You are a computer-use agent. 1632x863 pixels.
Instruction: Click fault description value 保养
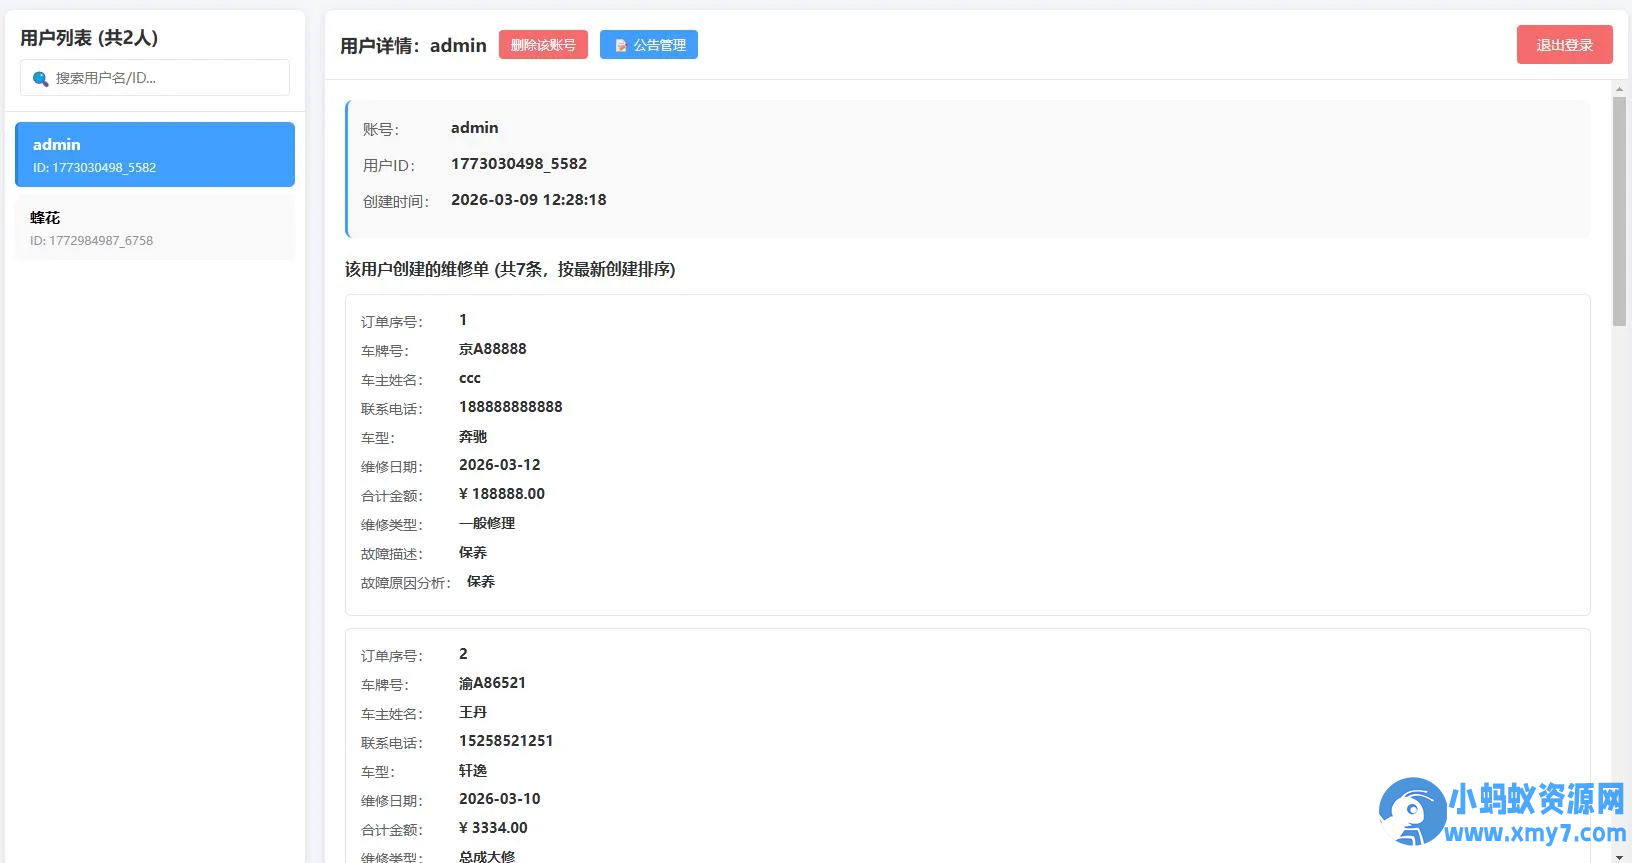click(x=473, y=553)
